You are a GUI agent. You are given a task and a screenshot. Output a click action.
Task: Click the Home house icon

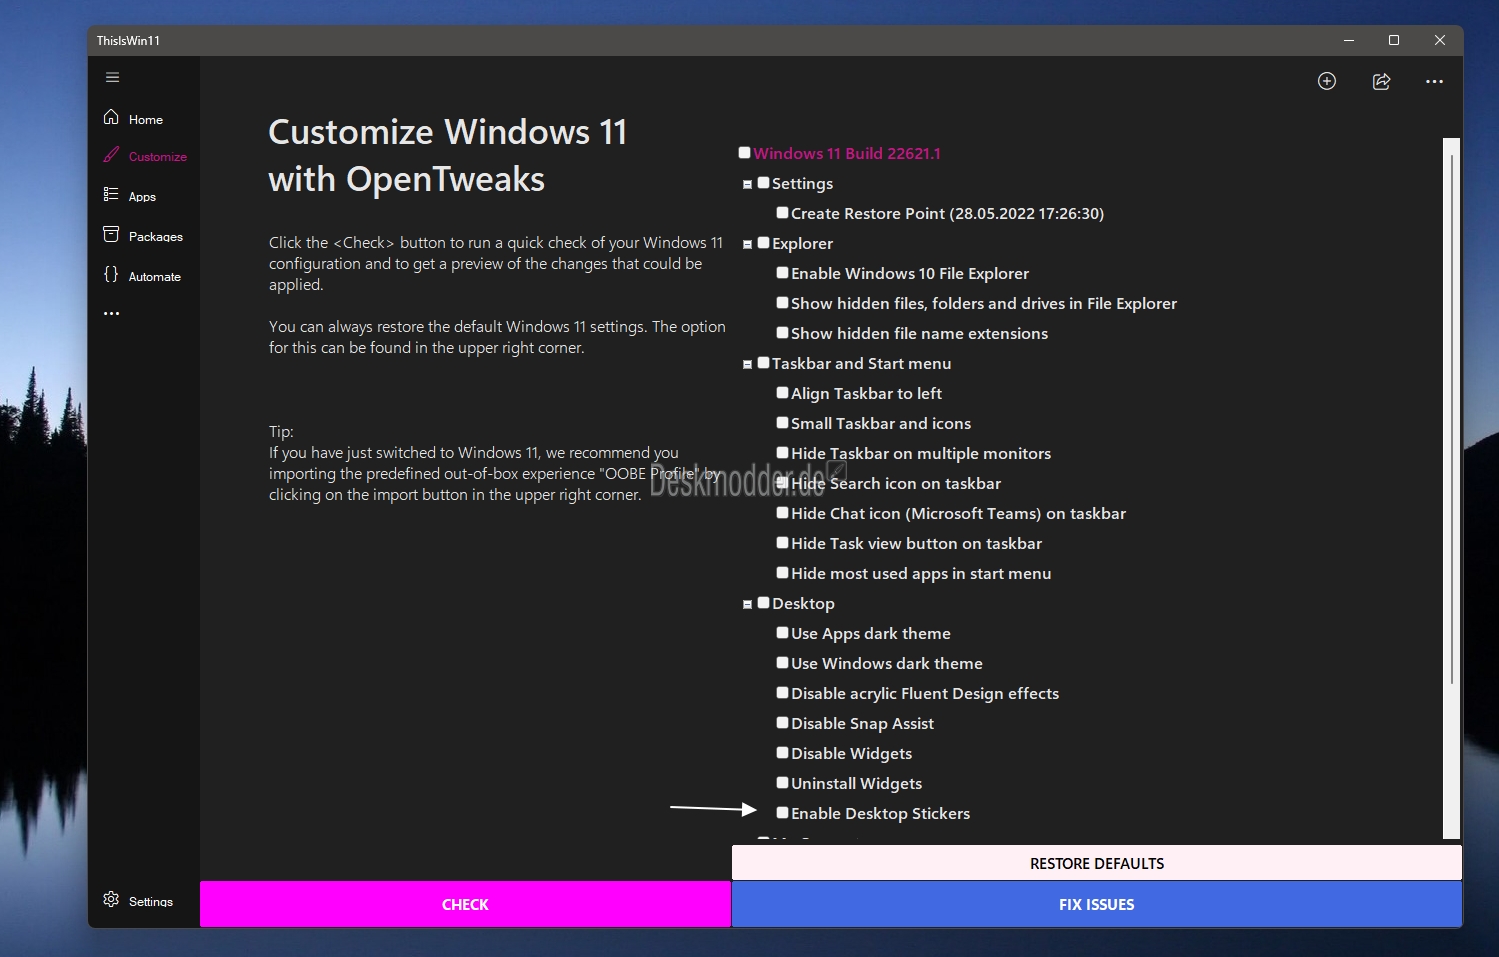click(x=111, y=117)
